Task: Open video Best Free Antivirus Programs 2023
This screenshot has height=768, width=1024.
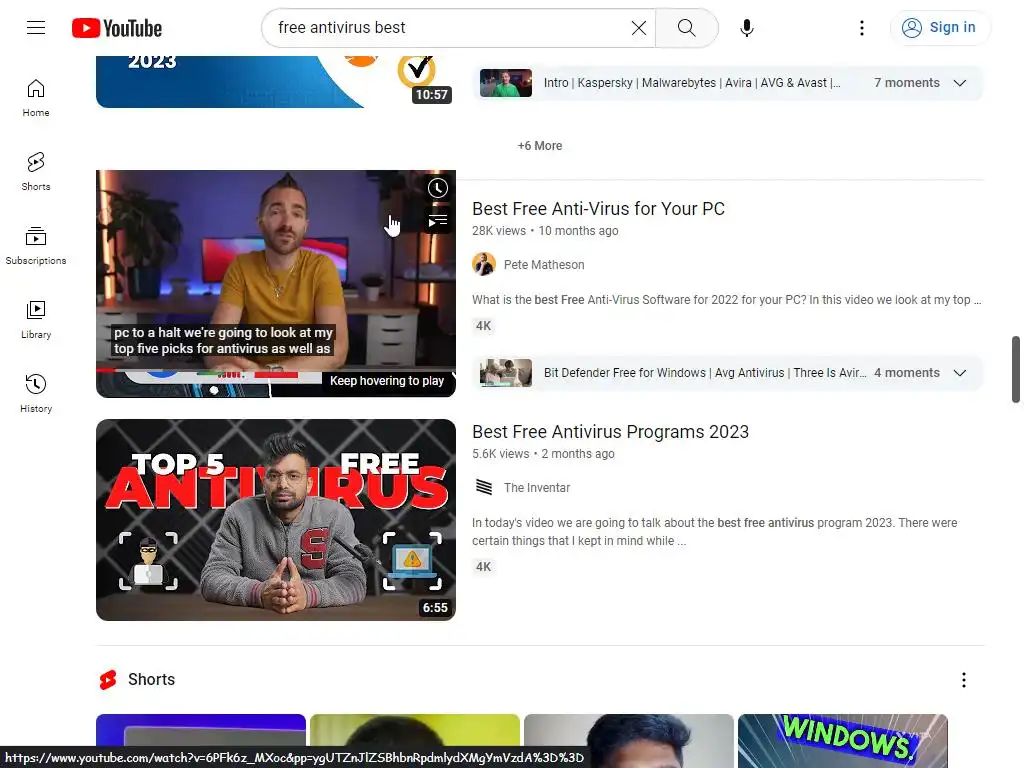Action: click(610, 432)
